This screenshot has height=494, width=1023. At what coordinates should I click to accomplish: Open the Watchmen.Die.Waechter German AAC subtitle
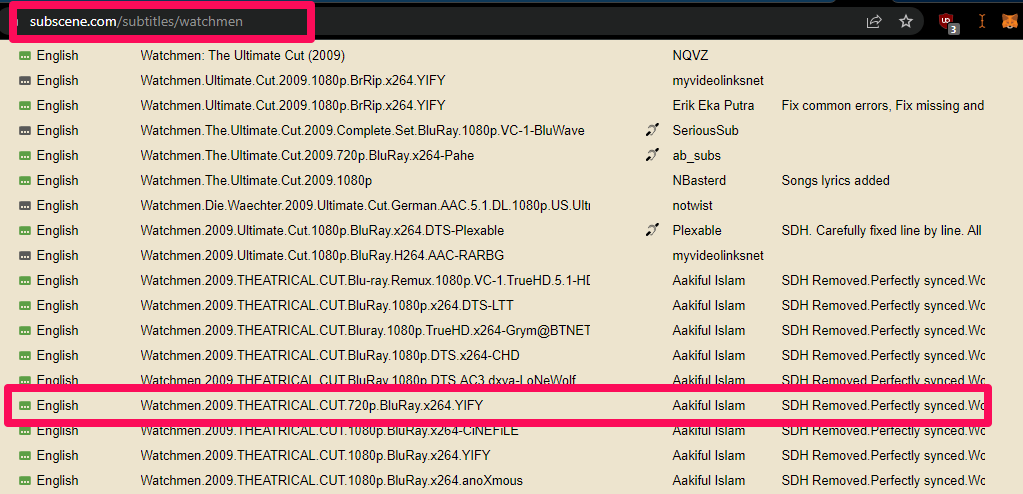(365, 206)
